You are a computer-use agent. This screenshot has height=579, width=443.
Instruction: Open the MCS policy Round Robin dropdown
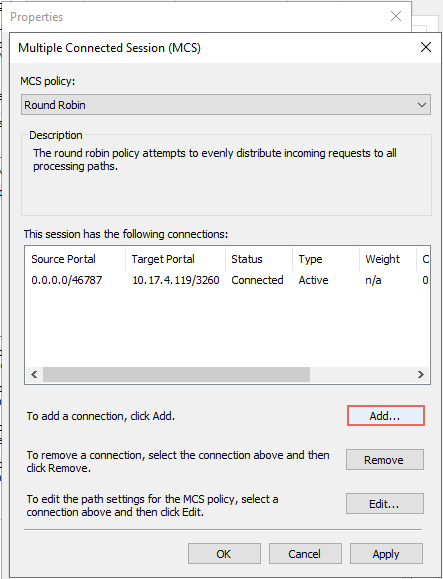point(226,105)
